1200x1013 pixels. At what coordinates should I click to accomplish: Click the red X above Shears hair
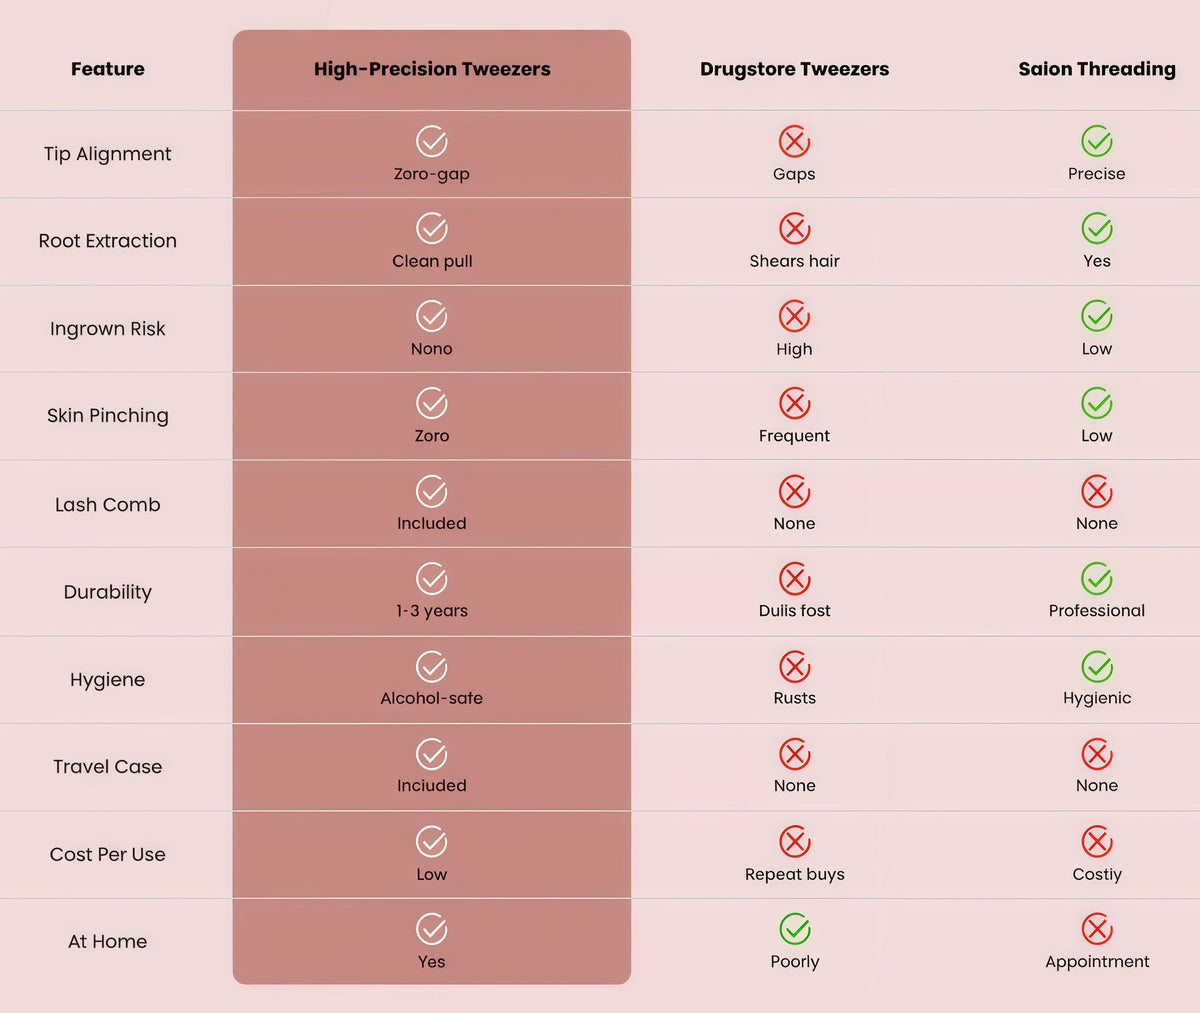(794, 228)
